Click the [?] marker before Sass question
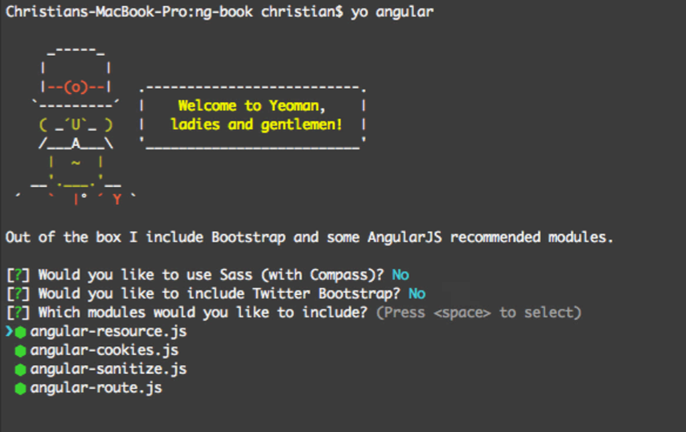The width and height of the screenshot is (686, 432). tap(18, 275)
